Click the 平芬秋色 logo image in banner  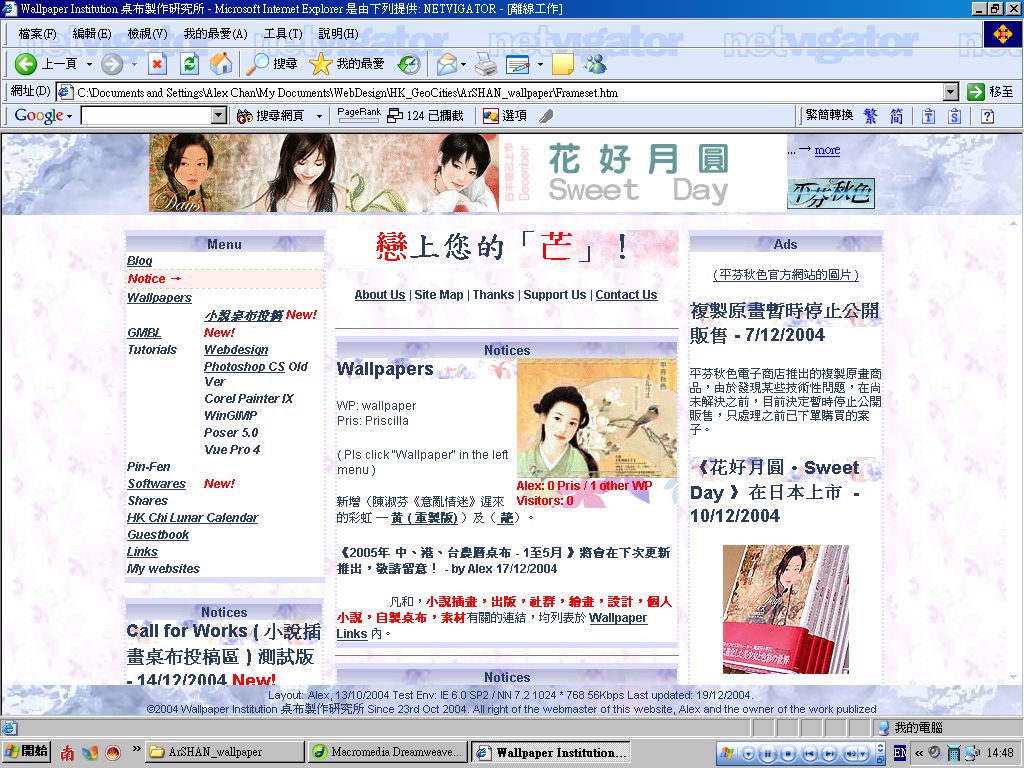(831, 193)
